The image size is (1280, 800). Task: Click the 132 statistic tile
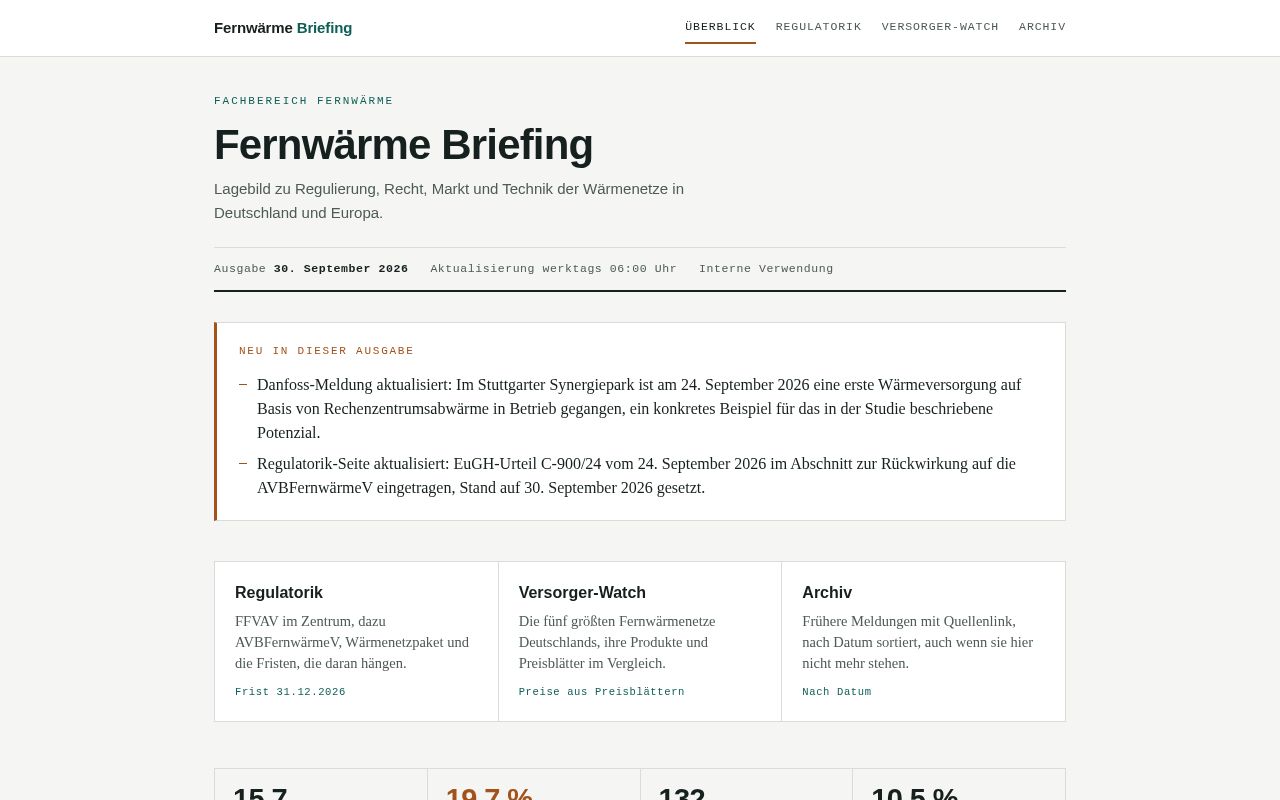point(746,785)
